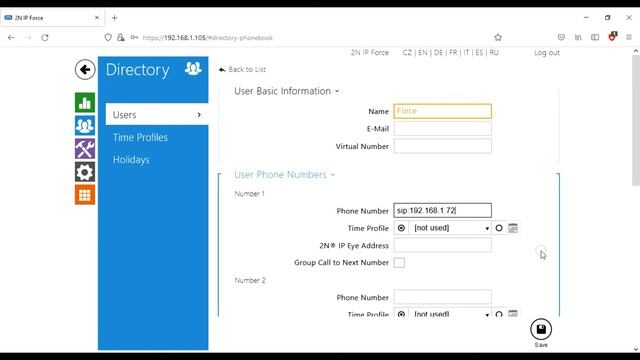Open the browser library icon

(x=578, y=38)
